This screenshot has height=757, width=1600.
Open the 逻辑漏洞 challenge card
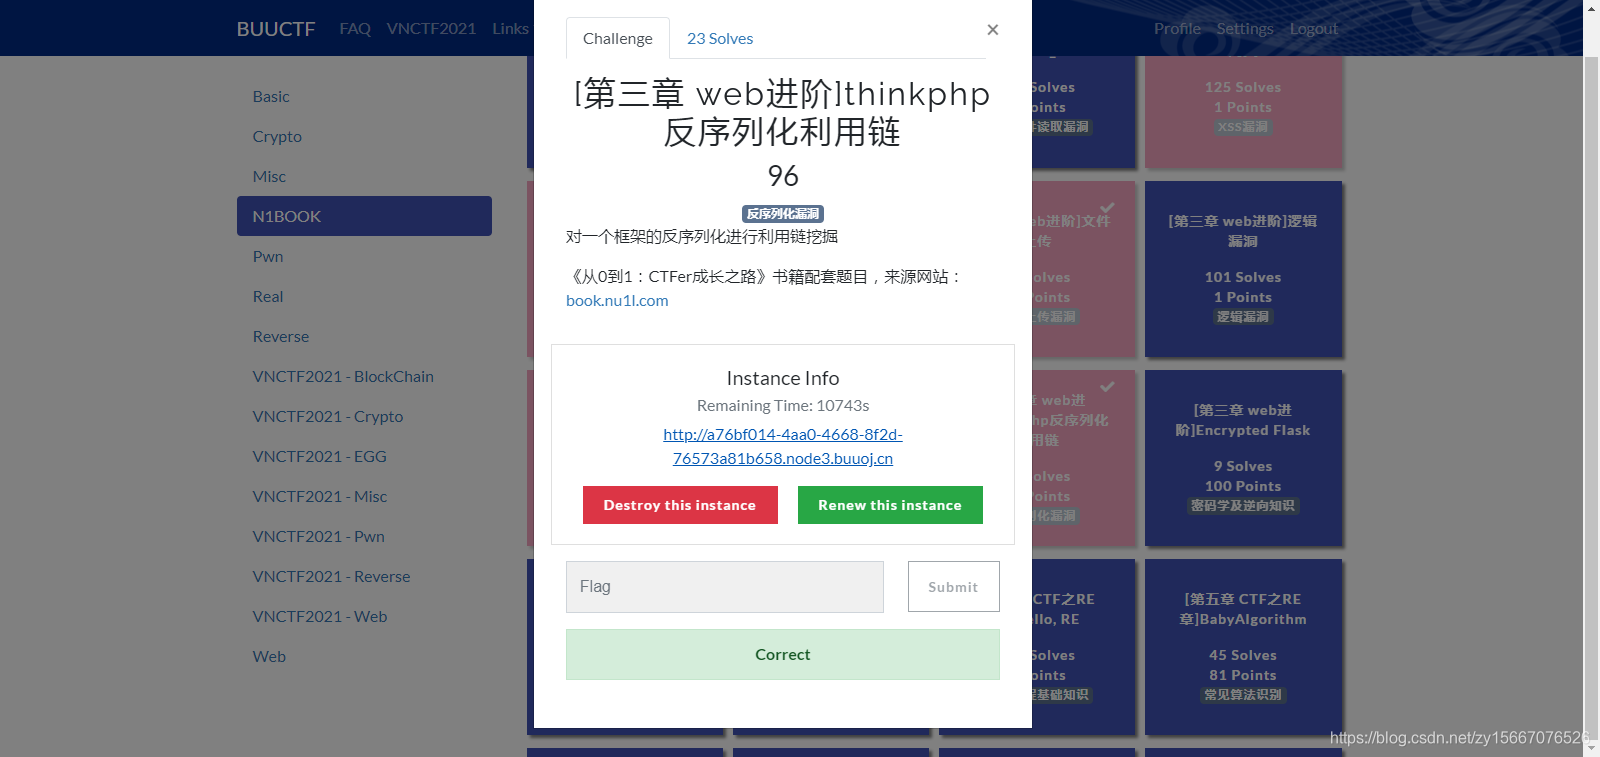point(1243,269)
